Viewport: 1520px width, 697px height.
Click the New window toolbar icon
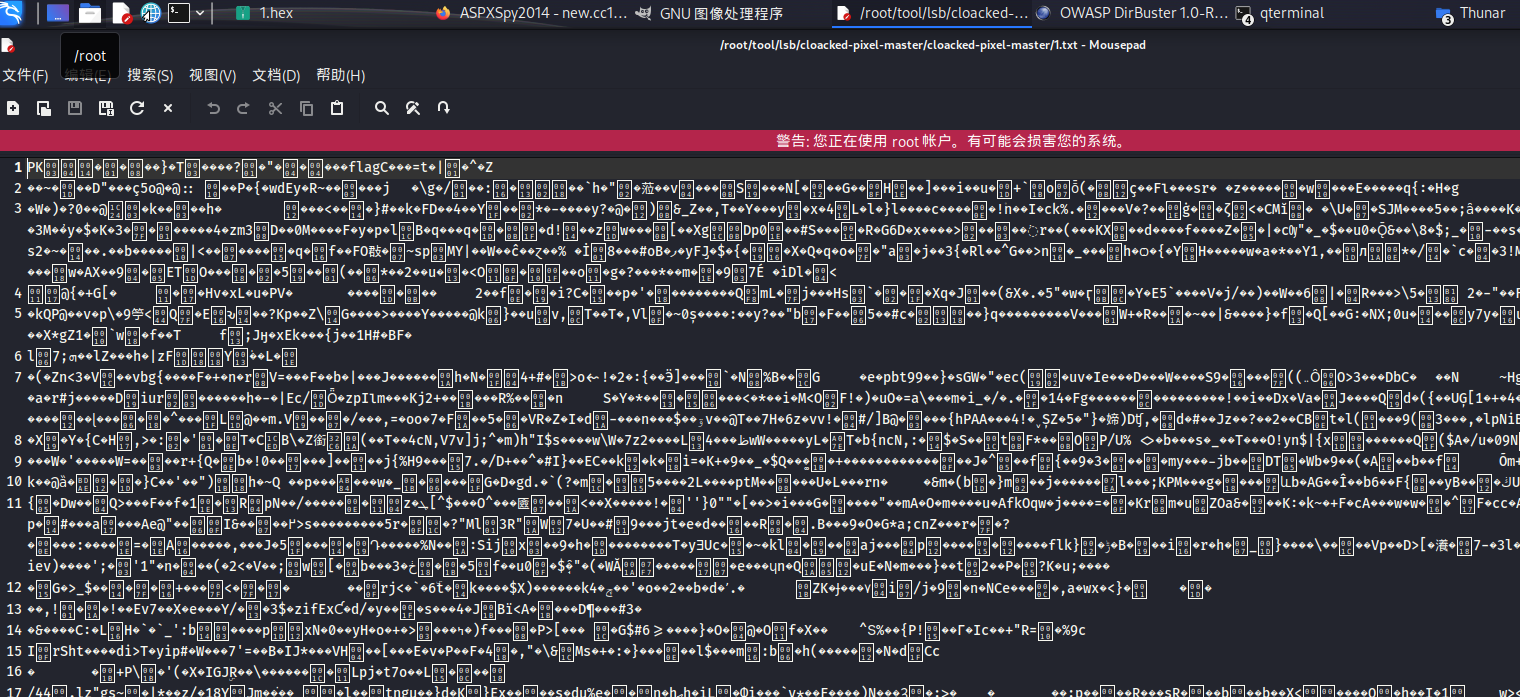pos(44,108)
